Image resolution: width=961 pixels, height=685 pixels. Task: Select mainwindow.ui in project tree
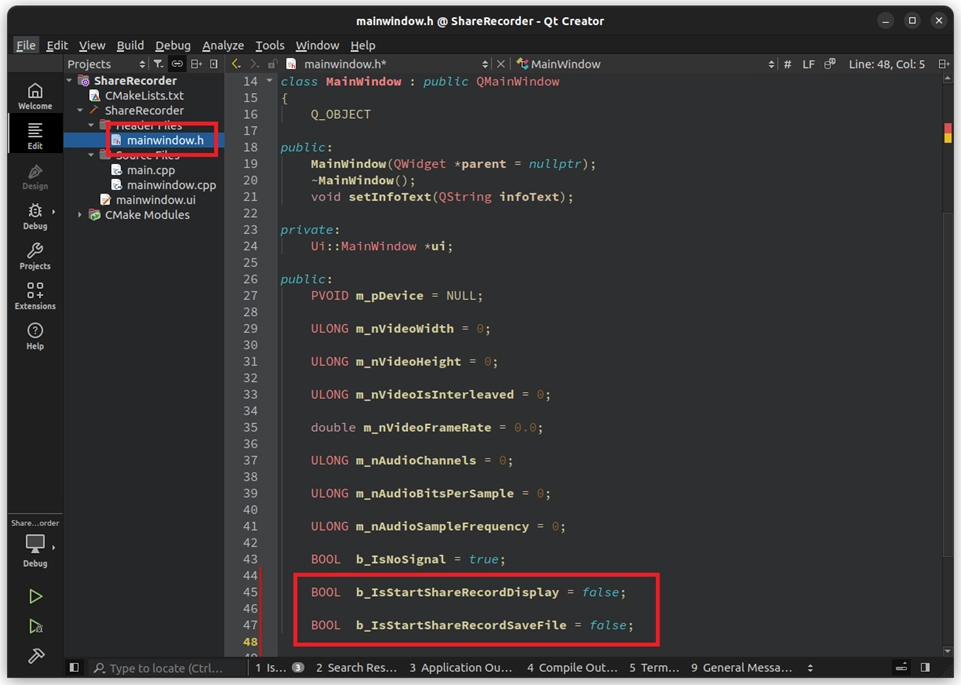pyautogui.click(x=156, y=200)
